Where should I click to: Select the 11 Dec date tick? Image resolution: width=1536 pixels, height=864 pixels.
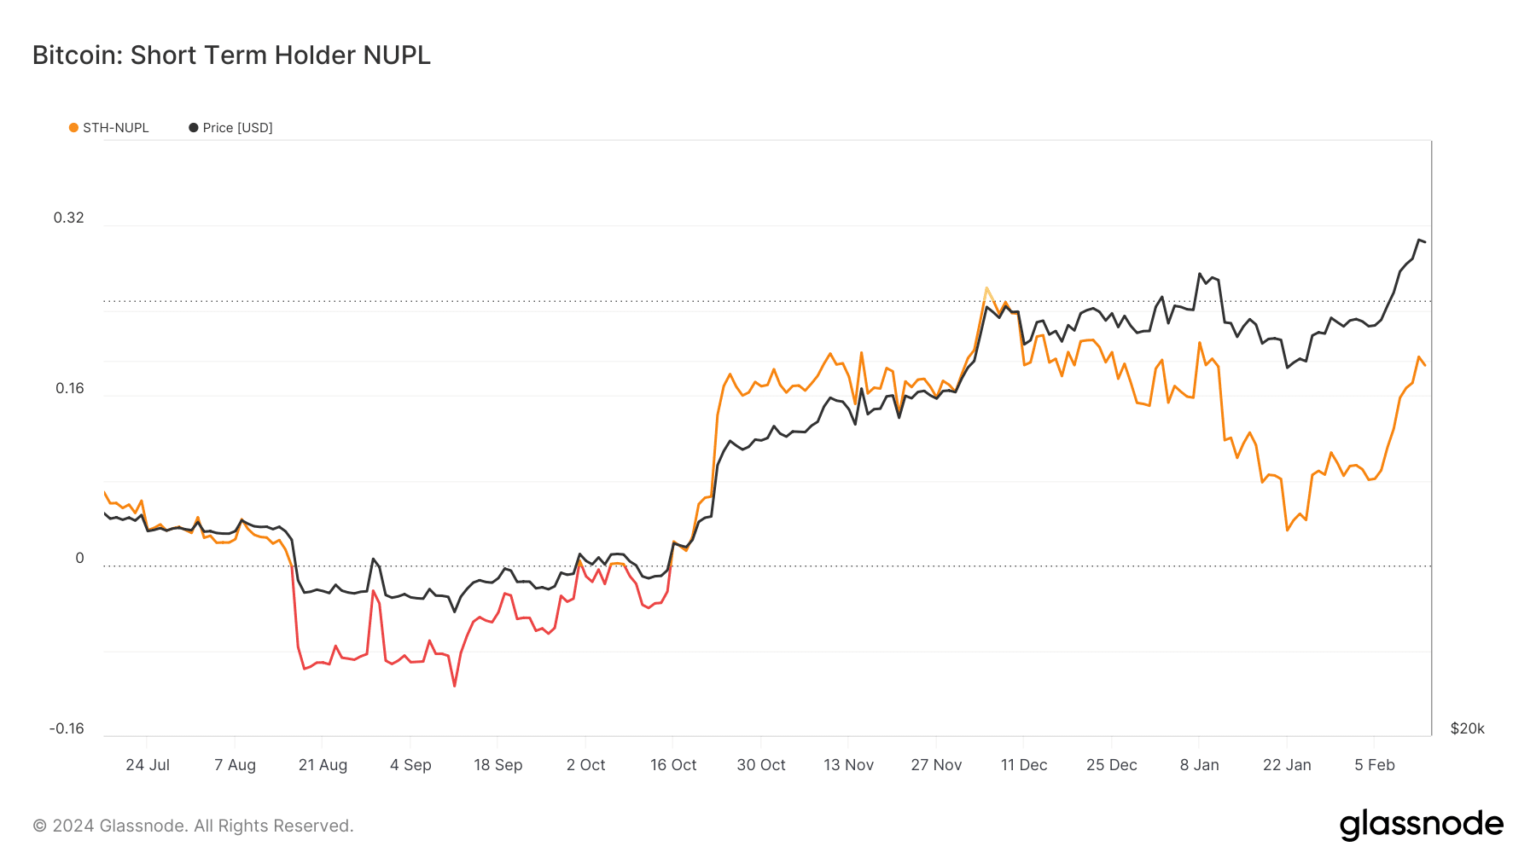(x=1024, y=765)
